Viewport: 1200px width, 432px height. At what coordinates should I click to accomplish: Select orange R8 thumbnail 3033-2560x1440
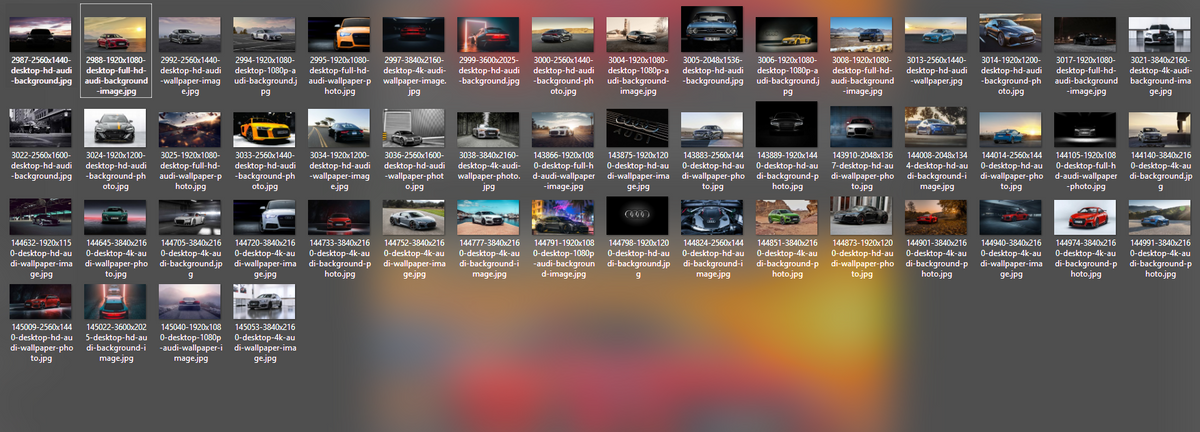pos(265,130)
